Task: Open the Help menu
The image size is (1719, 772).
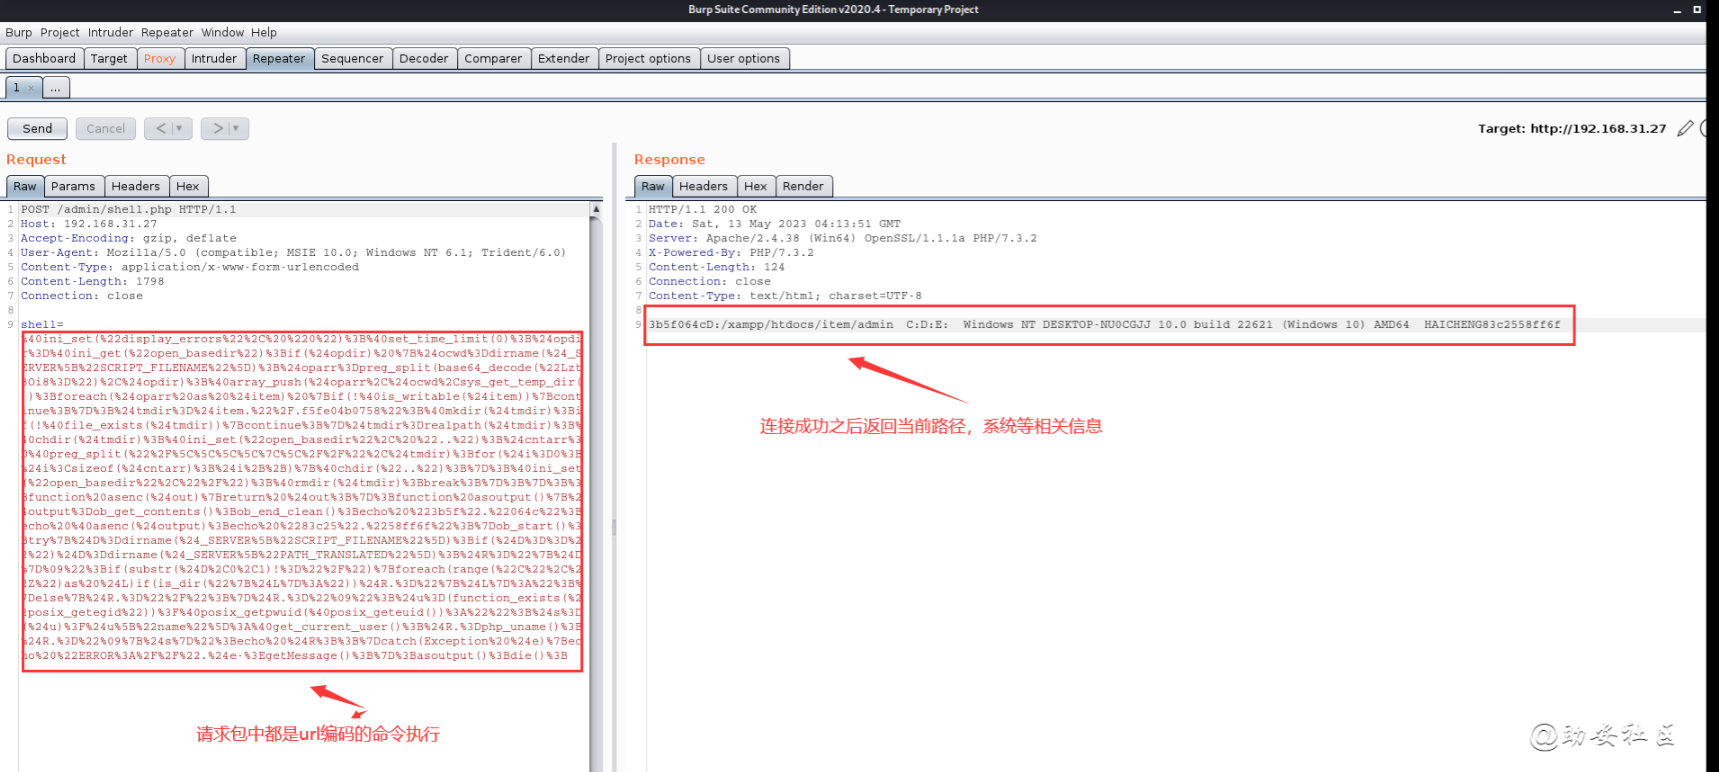Action: [264, 32]
